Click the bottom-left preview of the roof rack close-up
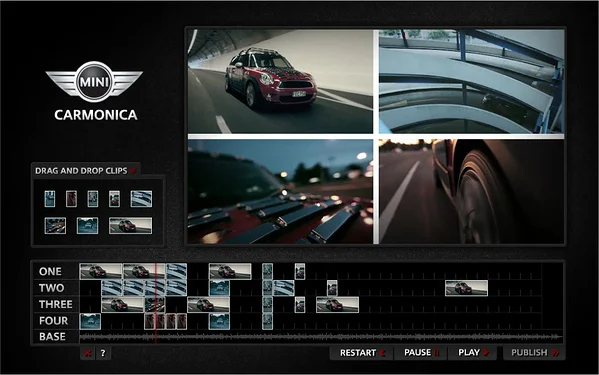Viewport: 599px width, 375px height. (280, 191)
